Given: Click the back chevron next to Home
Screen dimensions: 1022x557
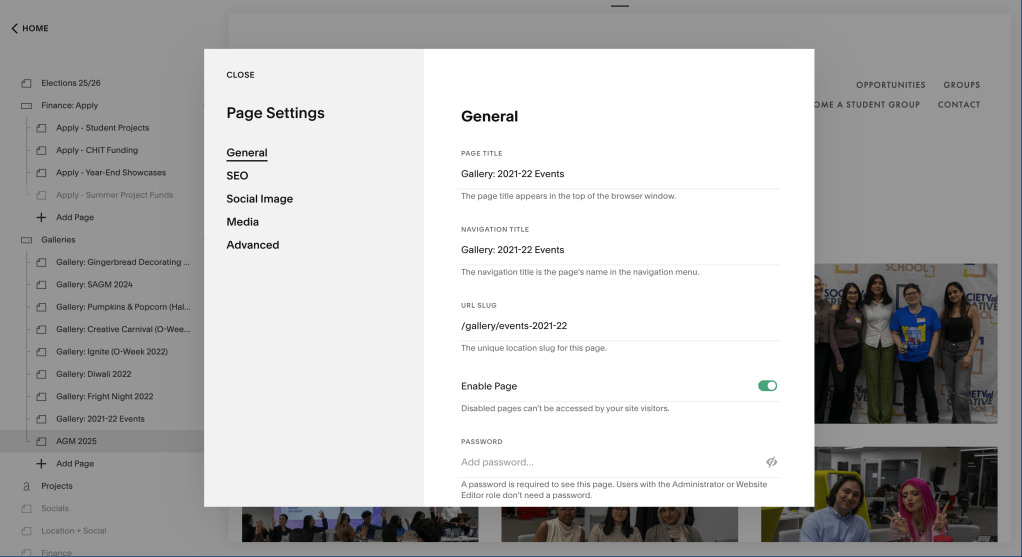Looking at the screenshot, I should [14, 28].
